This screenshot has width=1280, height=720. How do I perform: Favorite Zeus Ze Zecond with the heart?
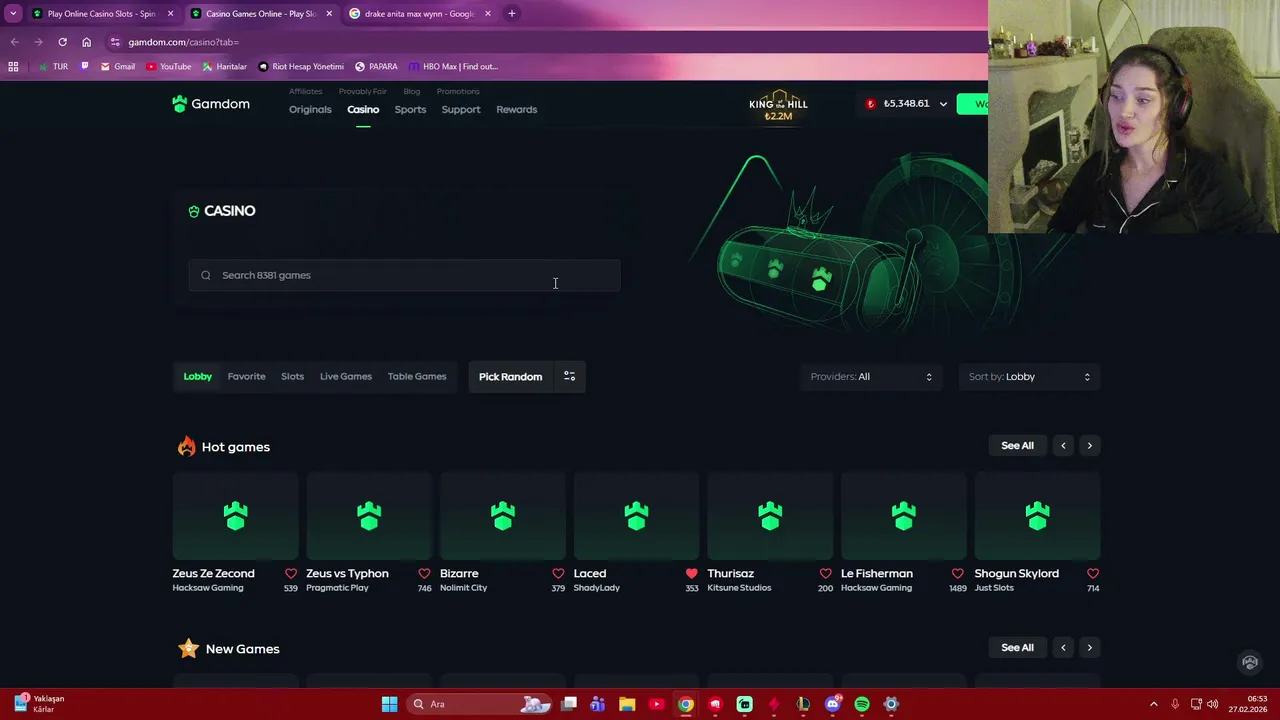pyautogui.click(x=291, y=574)
